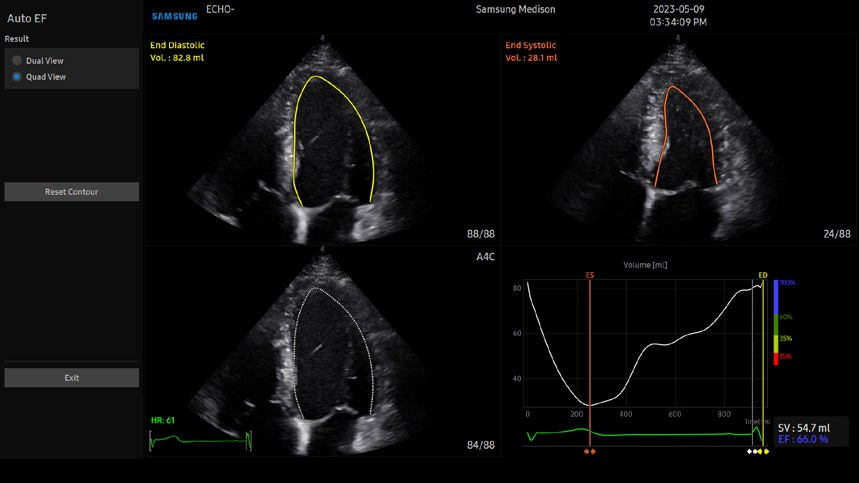Select the Quad View radio option
The image size is (859, 483).
click(17, 77)
